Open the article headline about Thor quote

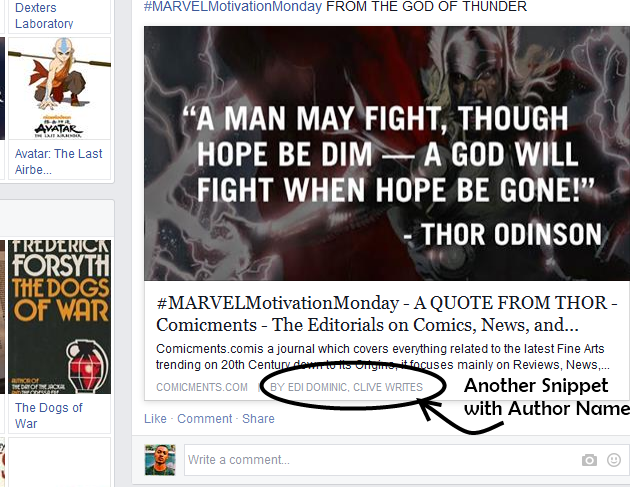pos(387,313)
